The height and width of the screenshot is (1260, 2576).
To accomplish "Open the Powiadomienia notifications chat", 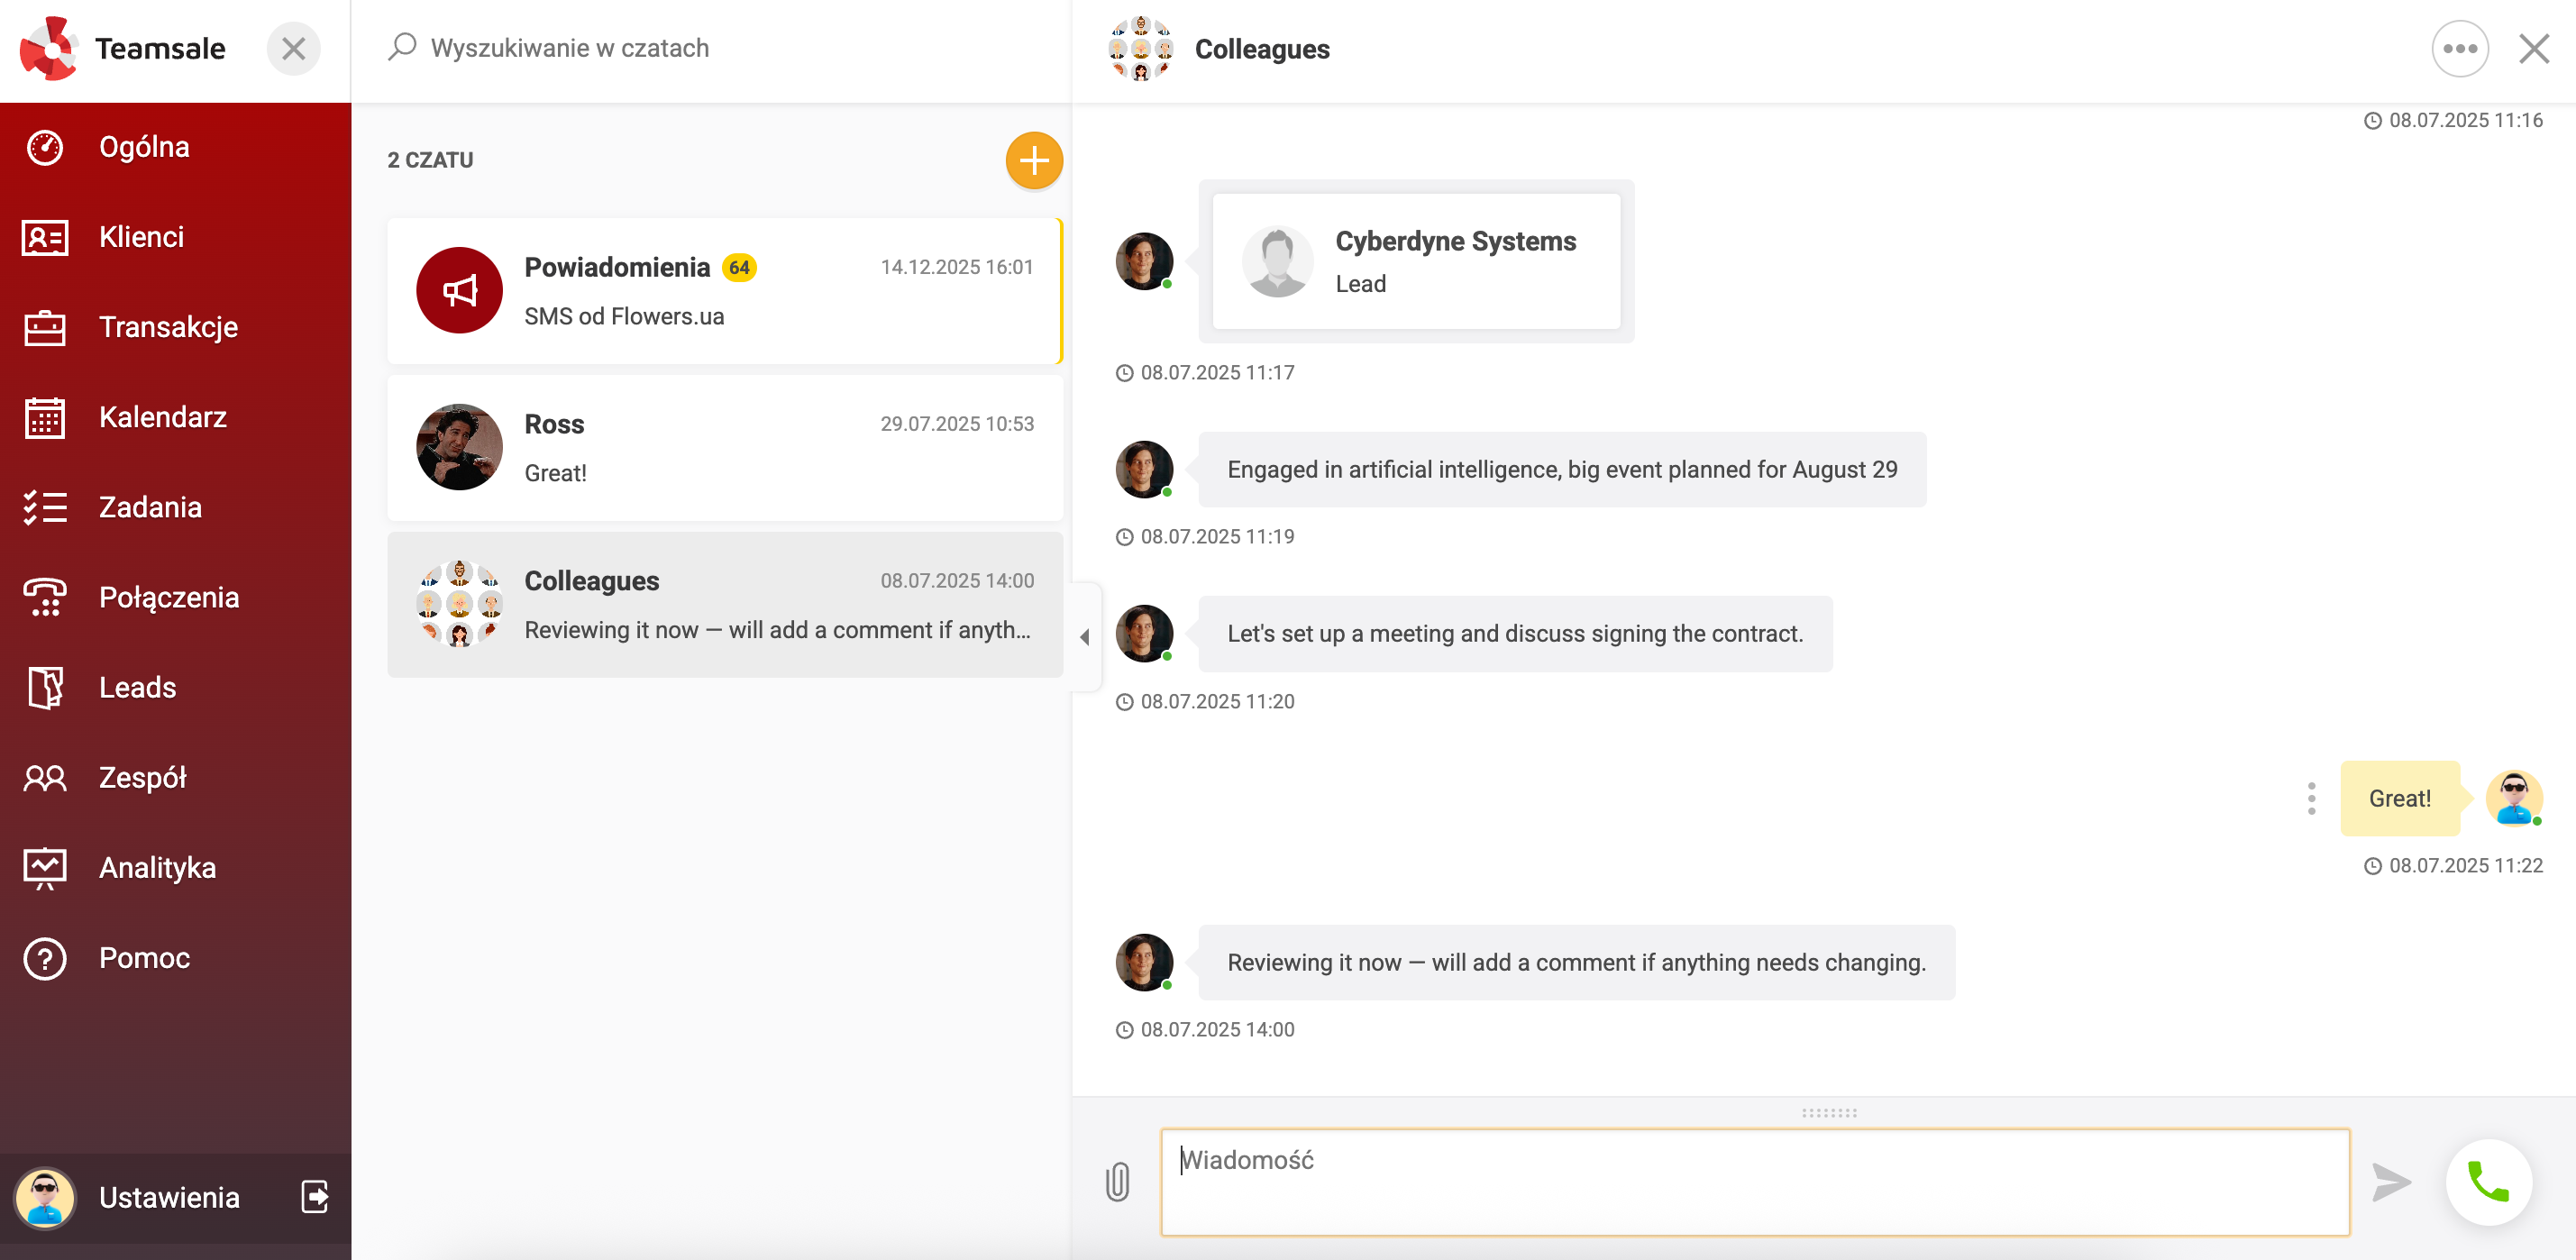I will [725, 291].
